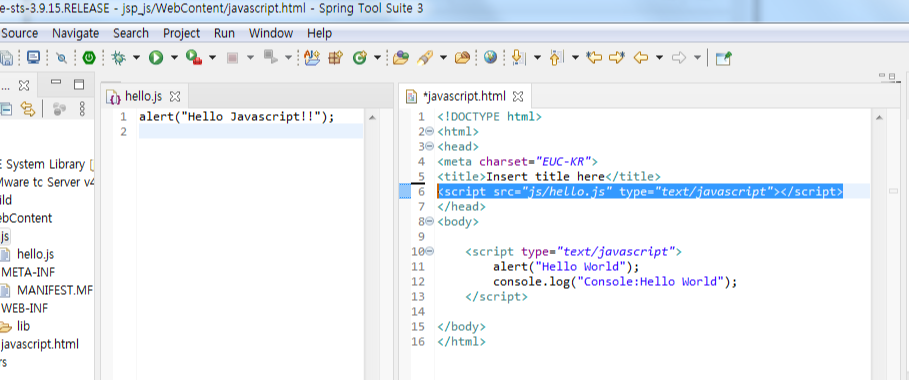Click the Search flashlight icon

point(426,57)
